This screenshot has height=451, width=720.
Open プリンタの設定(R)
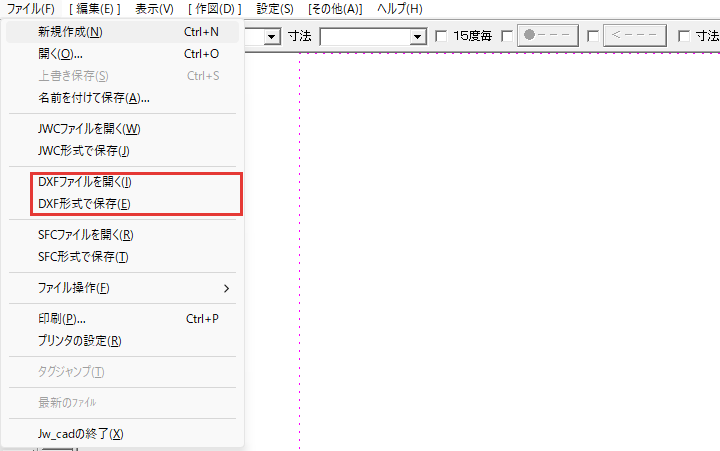click(123, 341)
